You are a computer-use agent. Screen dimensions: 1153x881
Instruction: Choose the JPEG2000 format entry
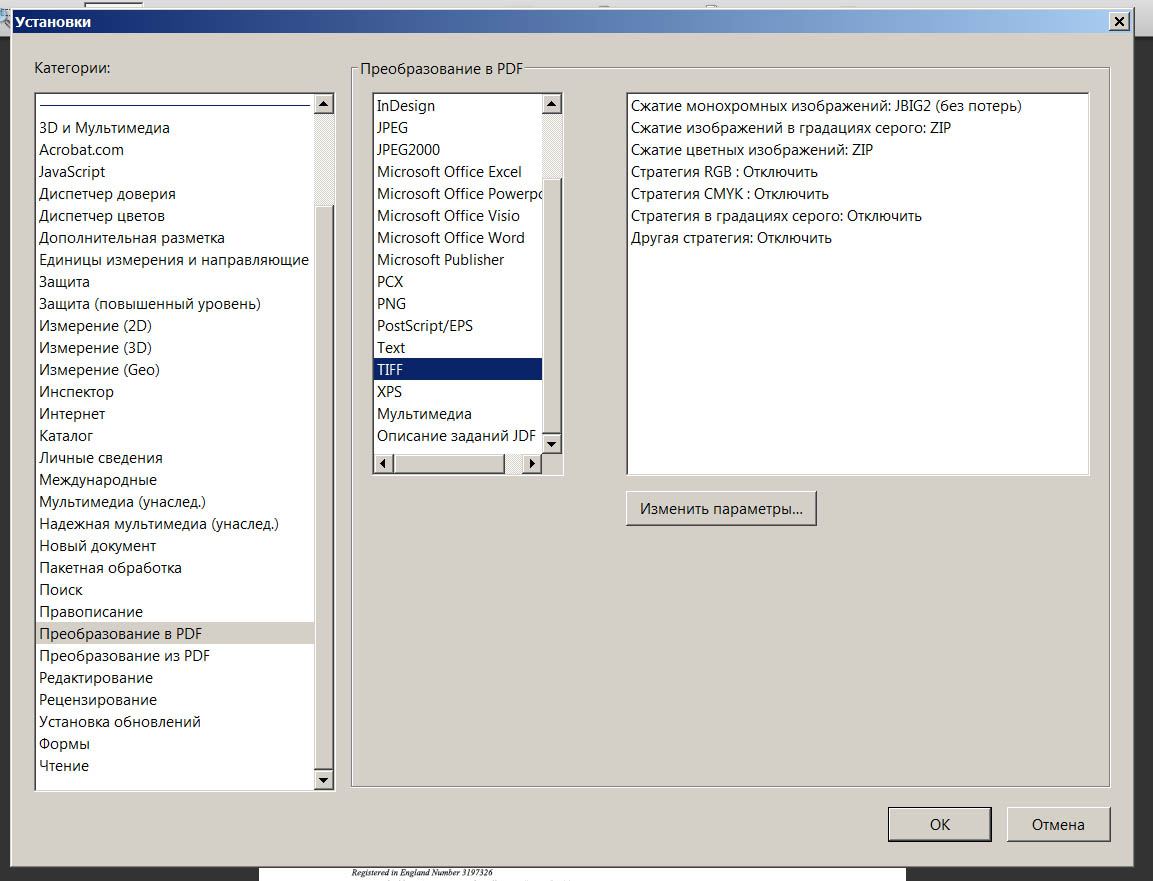(458, 149)
